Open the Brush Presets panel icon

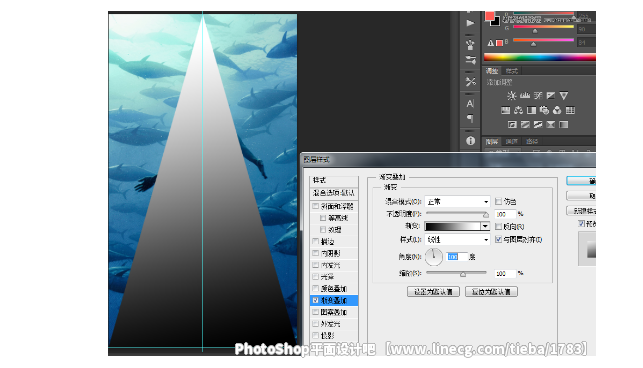click(470, 60)
